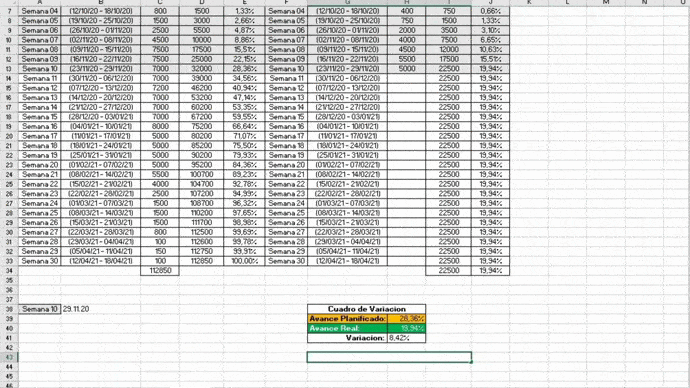
Task: Select the Semana 10 cell in row 38
Action: [x=40, y=309]
